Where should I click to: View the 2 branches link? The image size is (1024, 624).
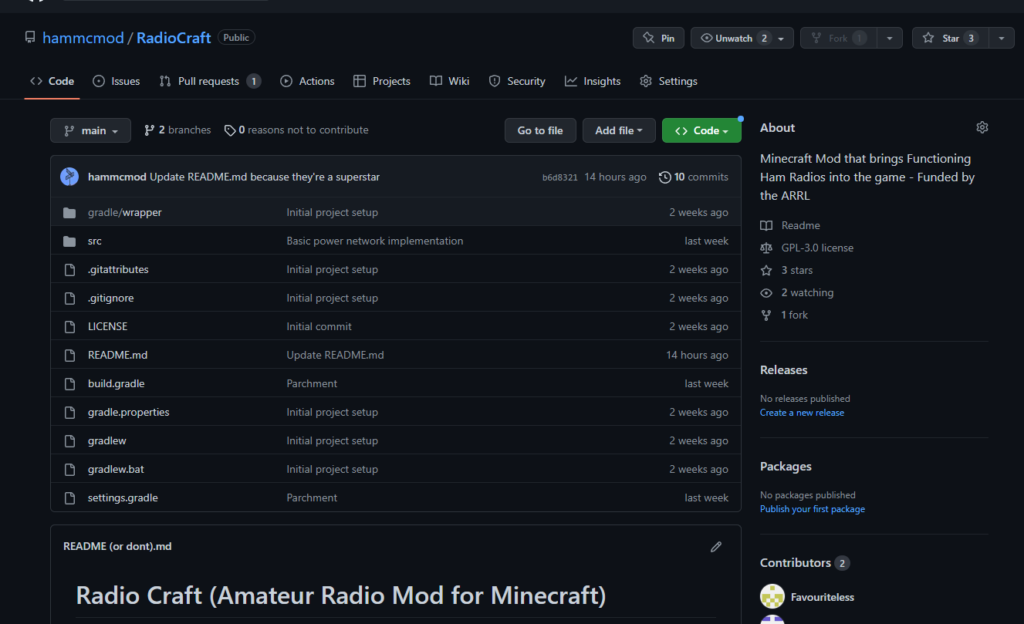[178, 130]
